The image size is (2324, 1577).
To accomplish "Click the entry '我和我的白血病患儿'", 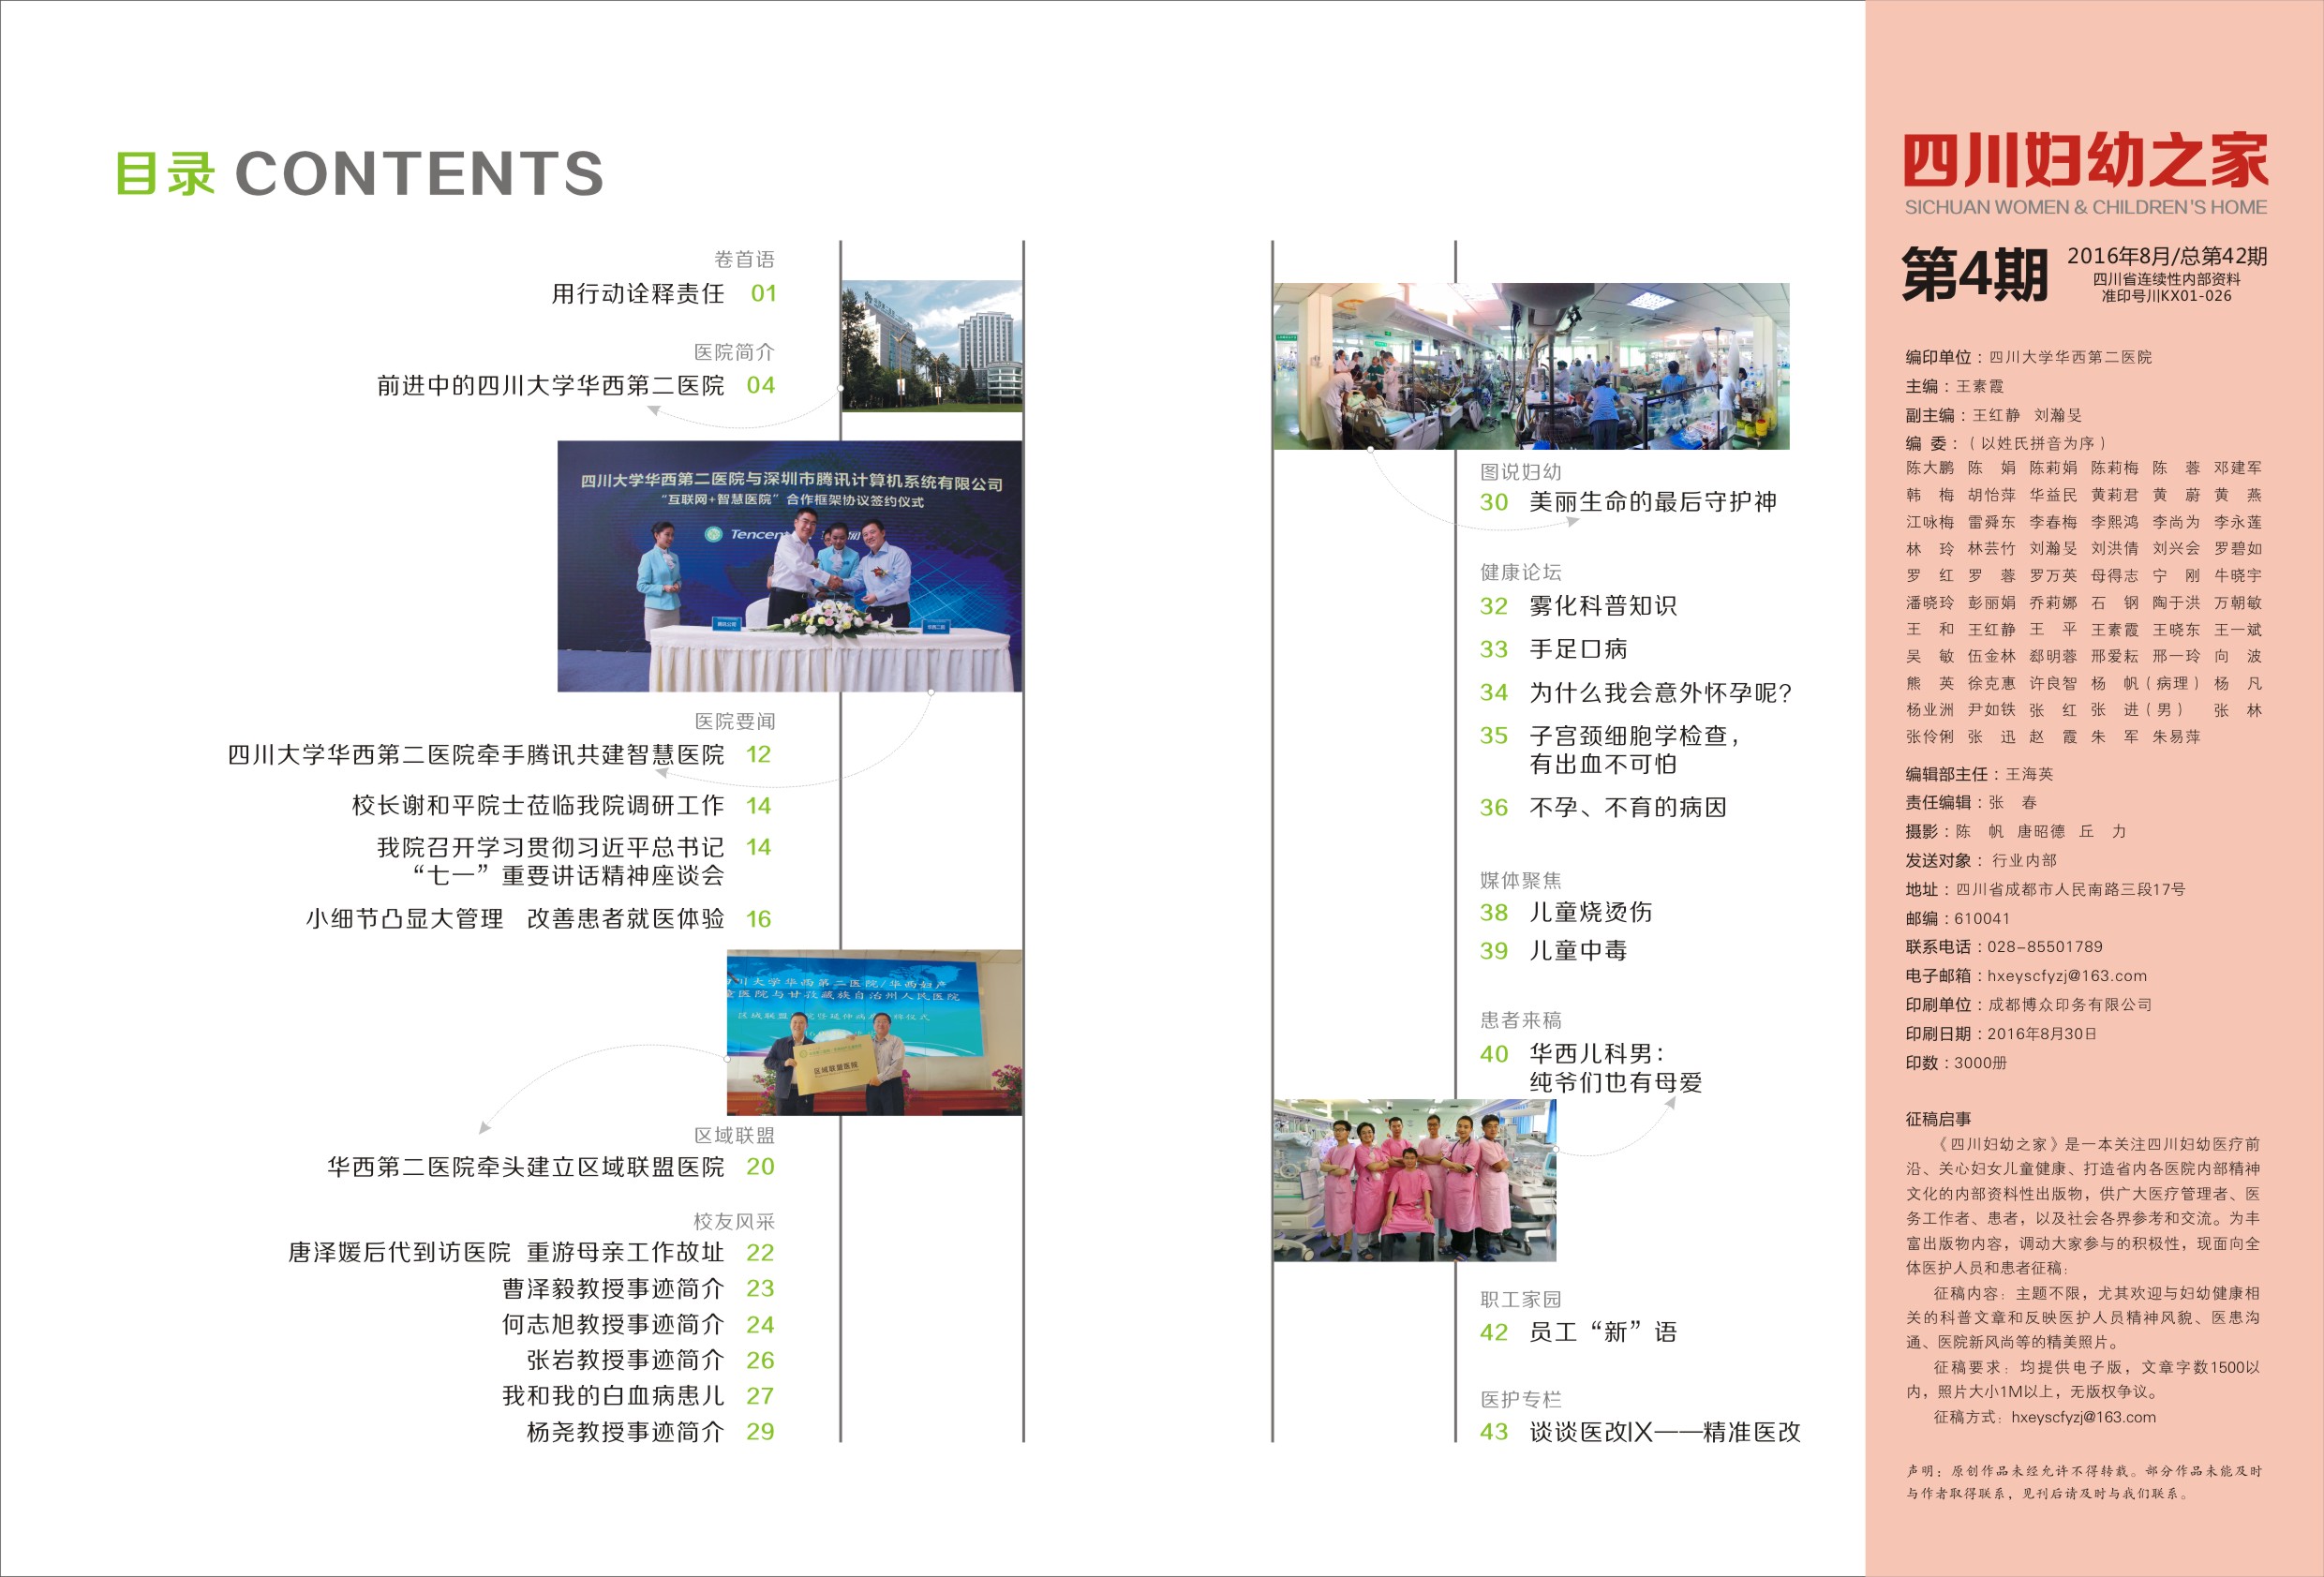I will pos(613,1396).
